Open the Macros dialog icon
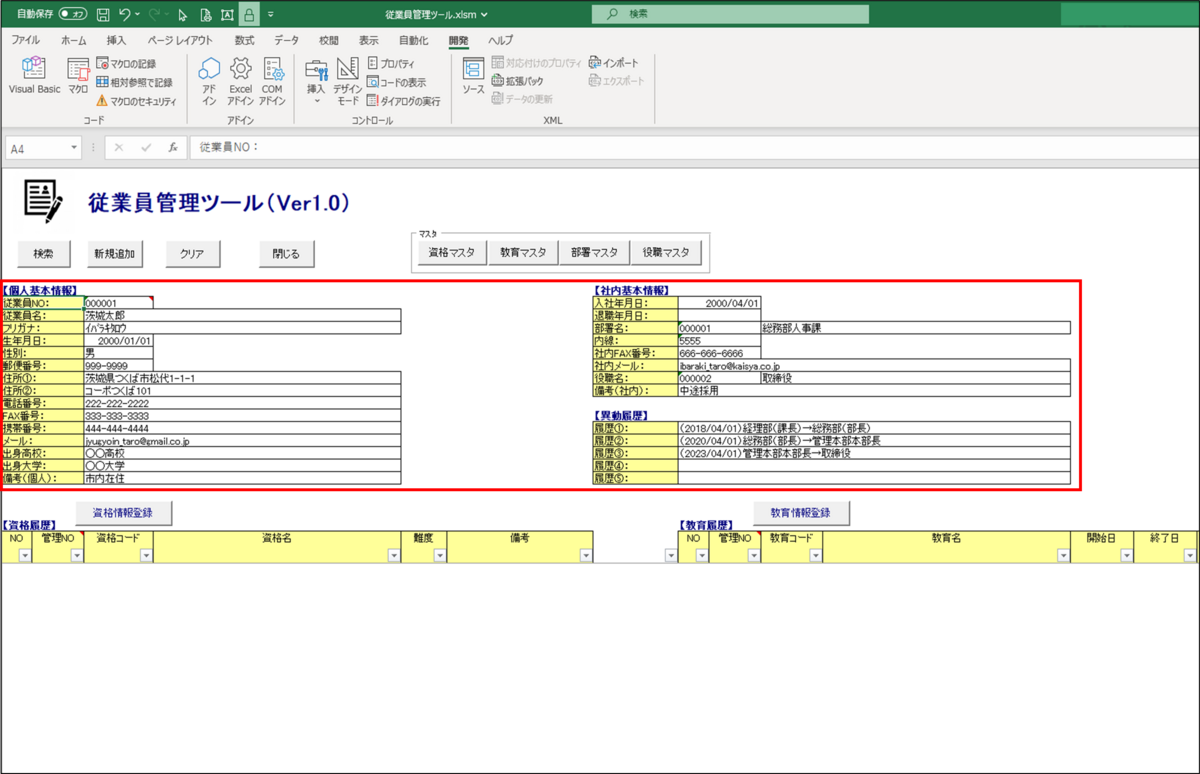The width and height of the screenshot is (1200, 774). pos(78,75)
